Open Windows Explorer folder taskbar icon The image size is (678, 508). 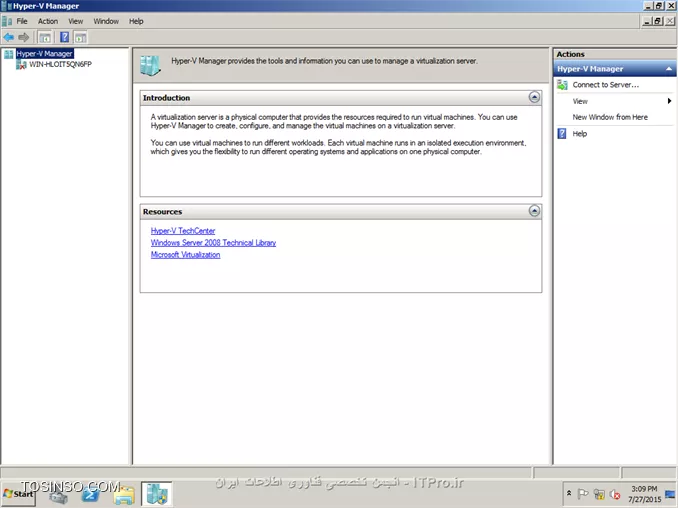(124, 495)
